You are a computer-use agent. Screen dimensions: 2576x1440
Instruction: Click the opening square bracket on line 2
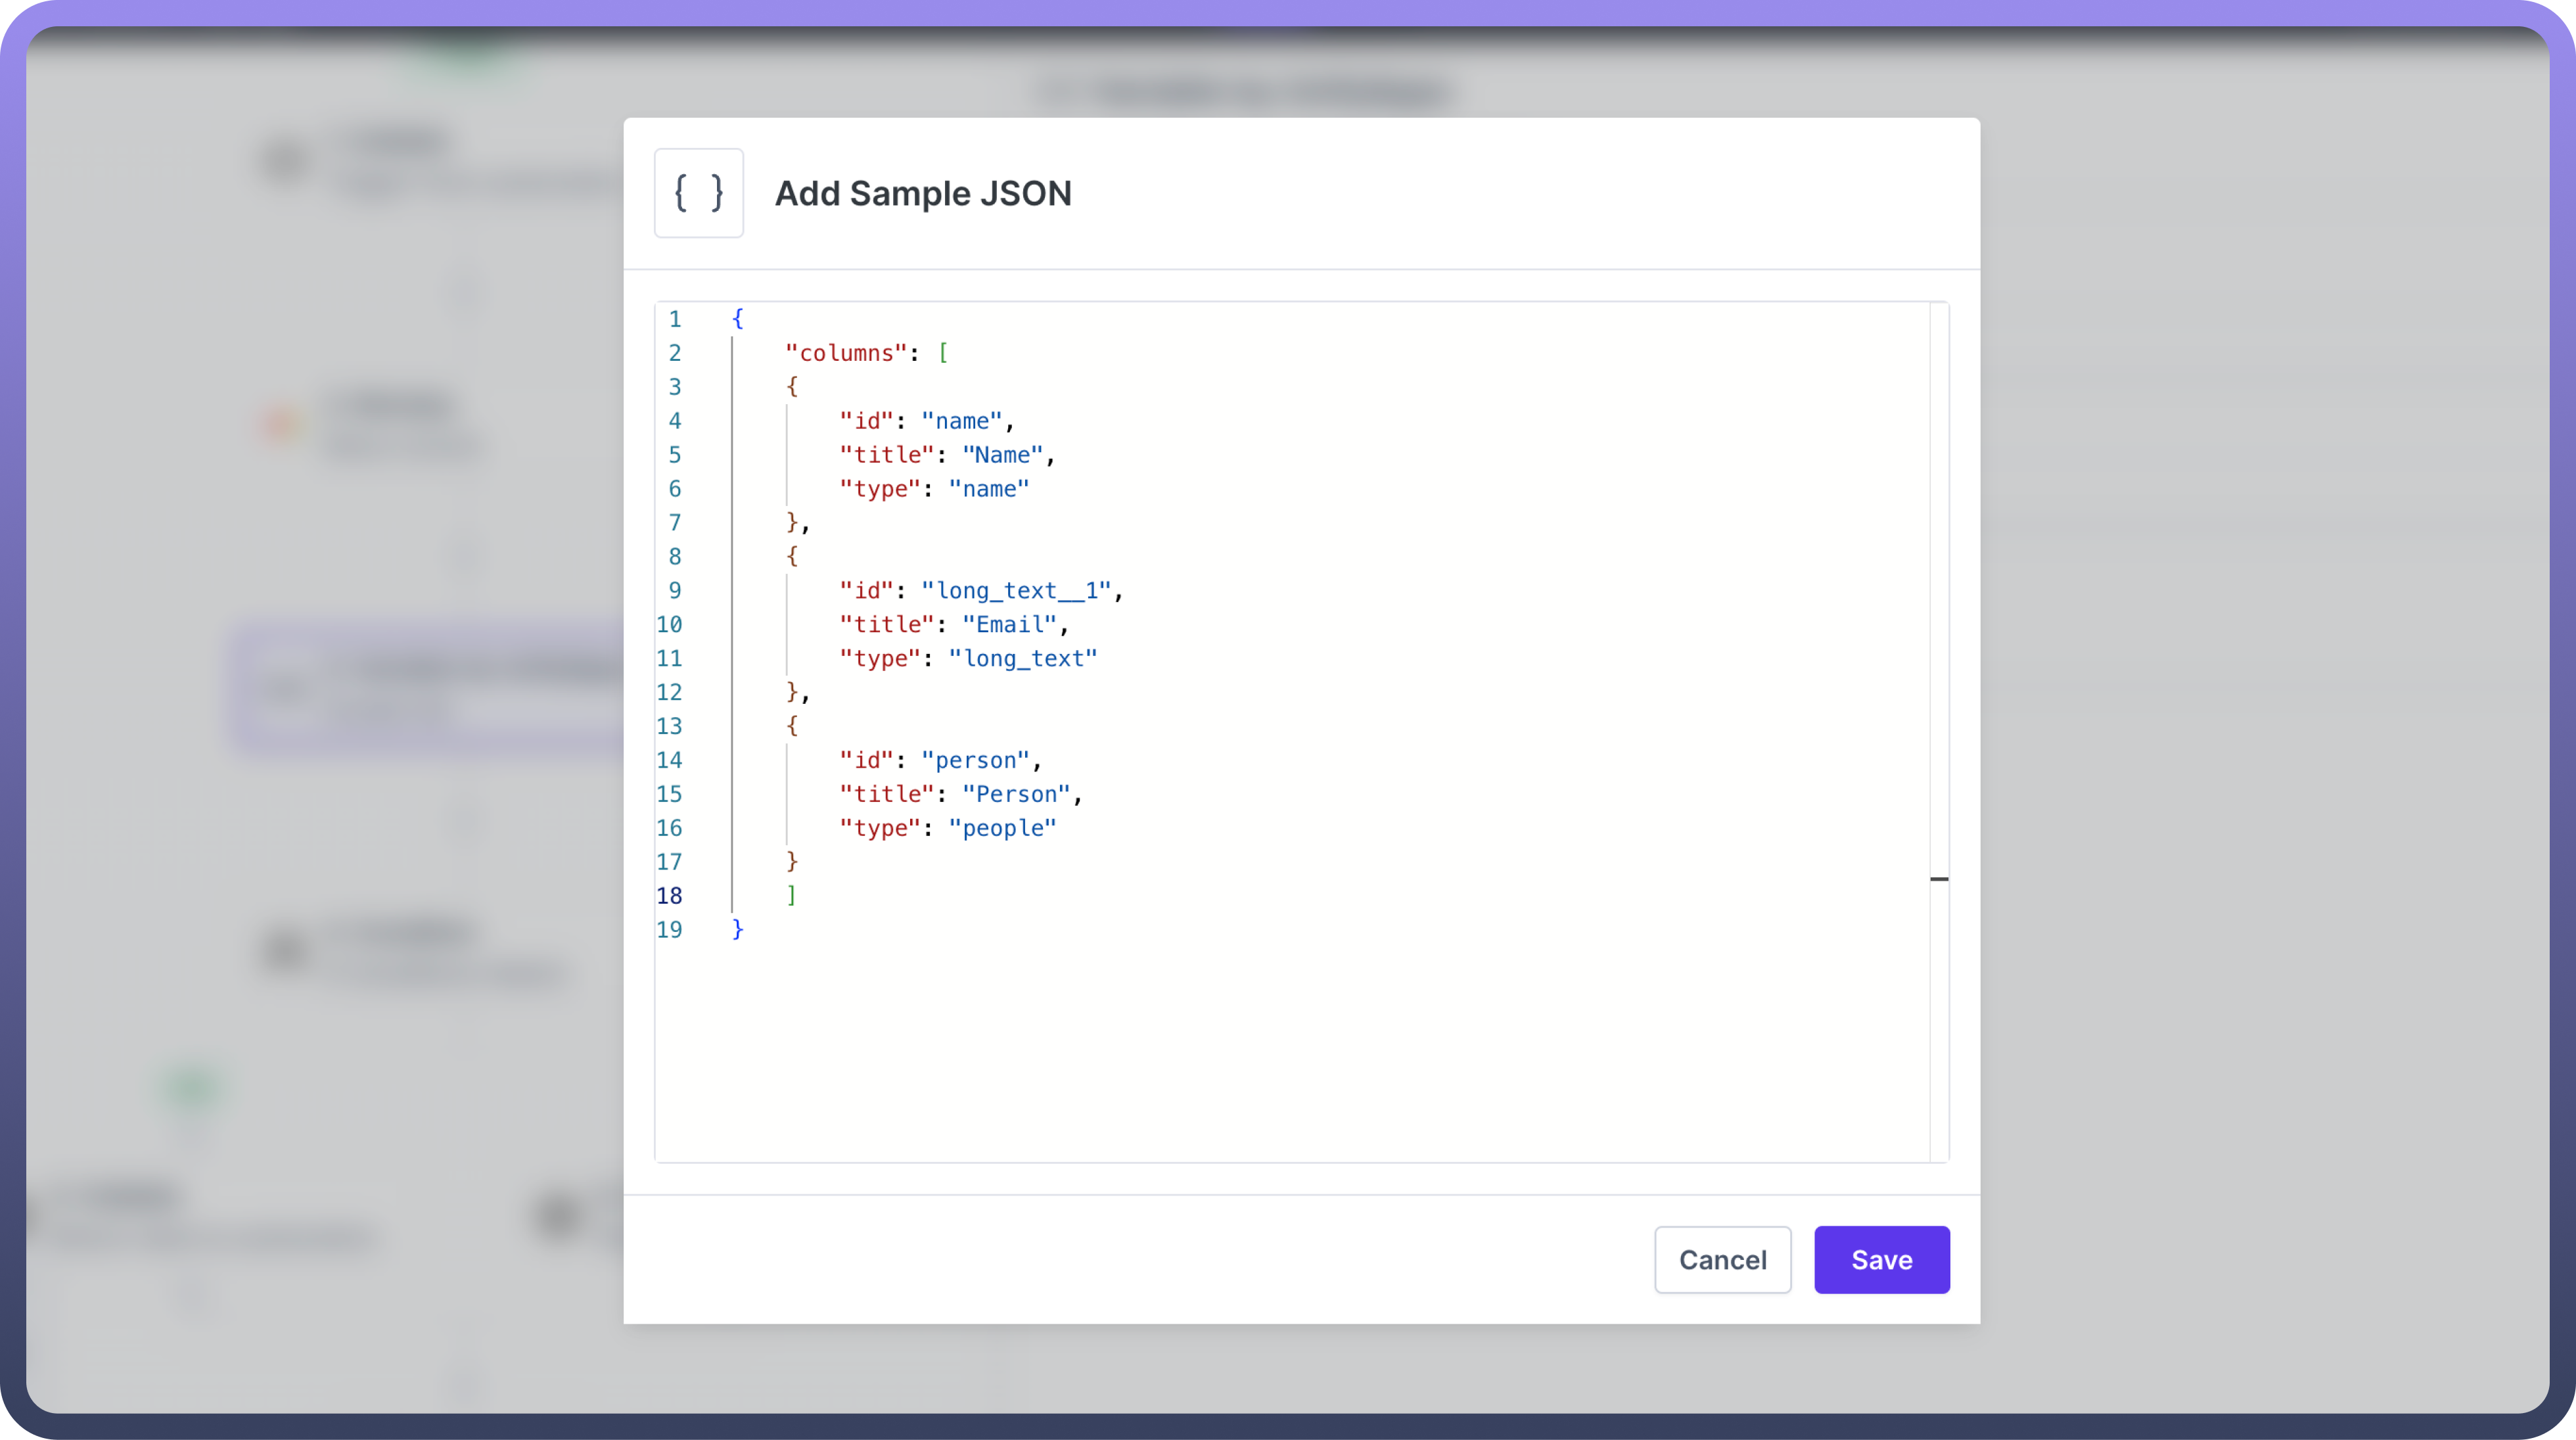[x=942, y=353]
